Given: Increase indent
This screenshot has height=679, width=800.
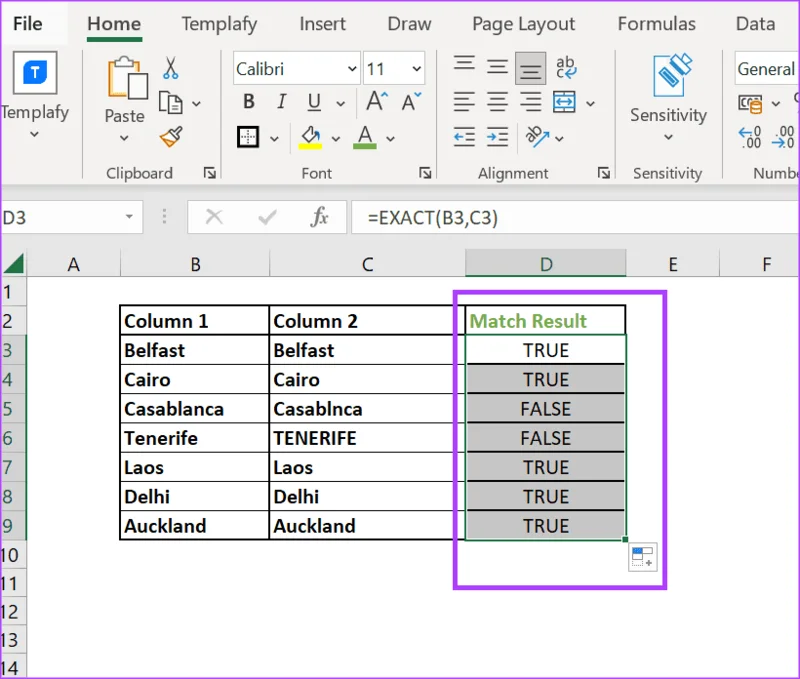Looking at the screenshot, I should [x=497, y=137].
